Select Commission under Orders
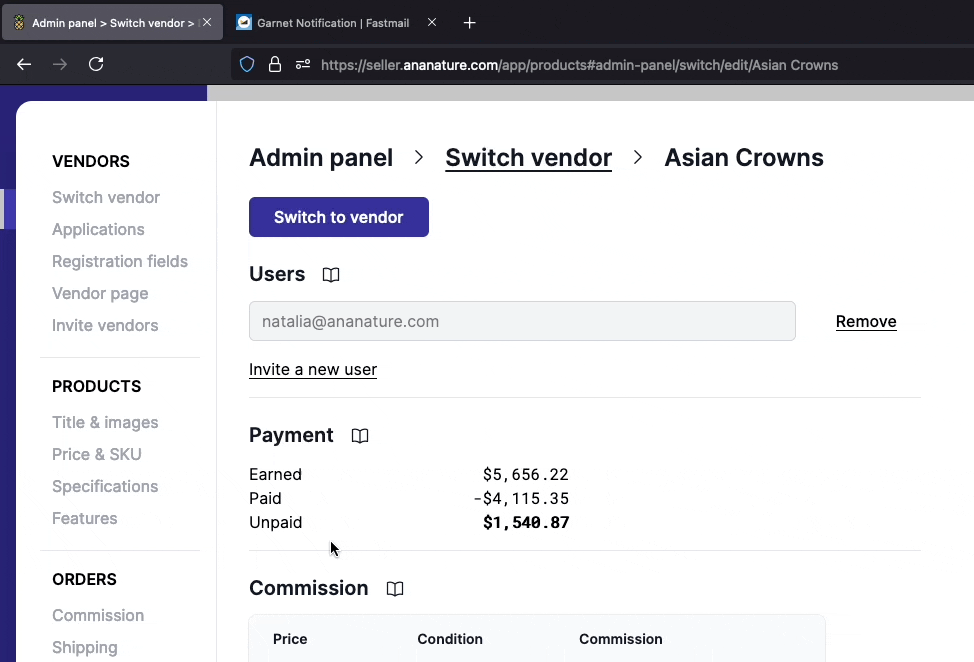This screenshot has width=974, height=662. 98,615
